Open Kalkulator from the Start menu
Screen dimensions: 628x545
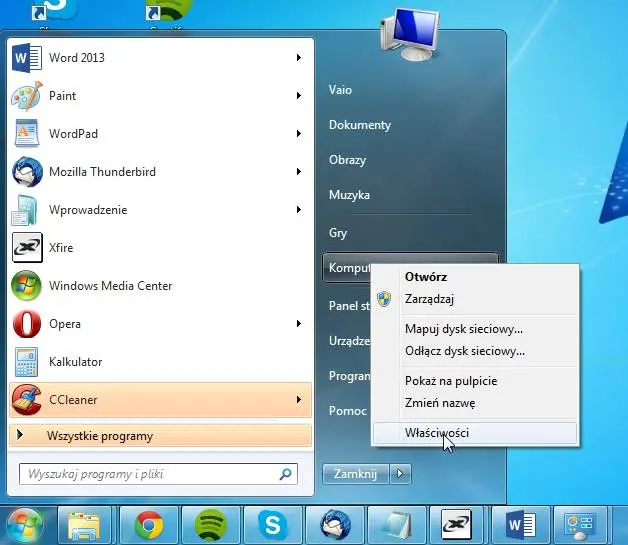coord(75,362)
